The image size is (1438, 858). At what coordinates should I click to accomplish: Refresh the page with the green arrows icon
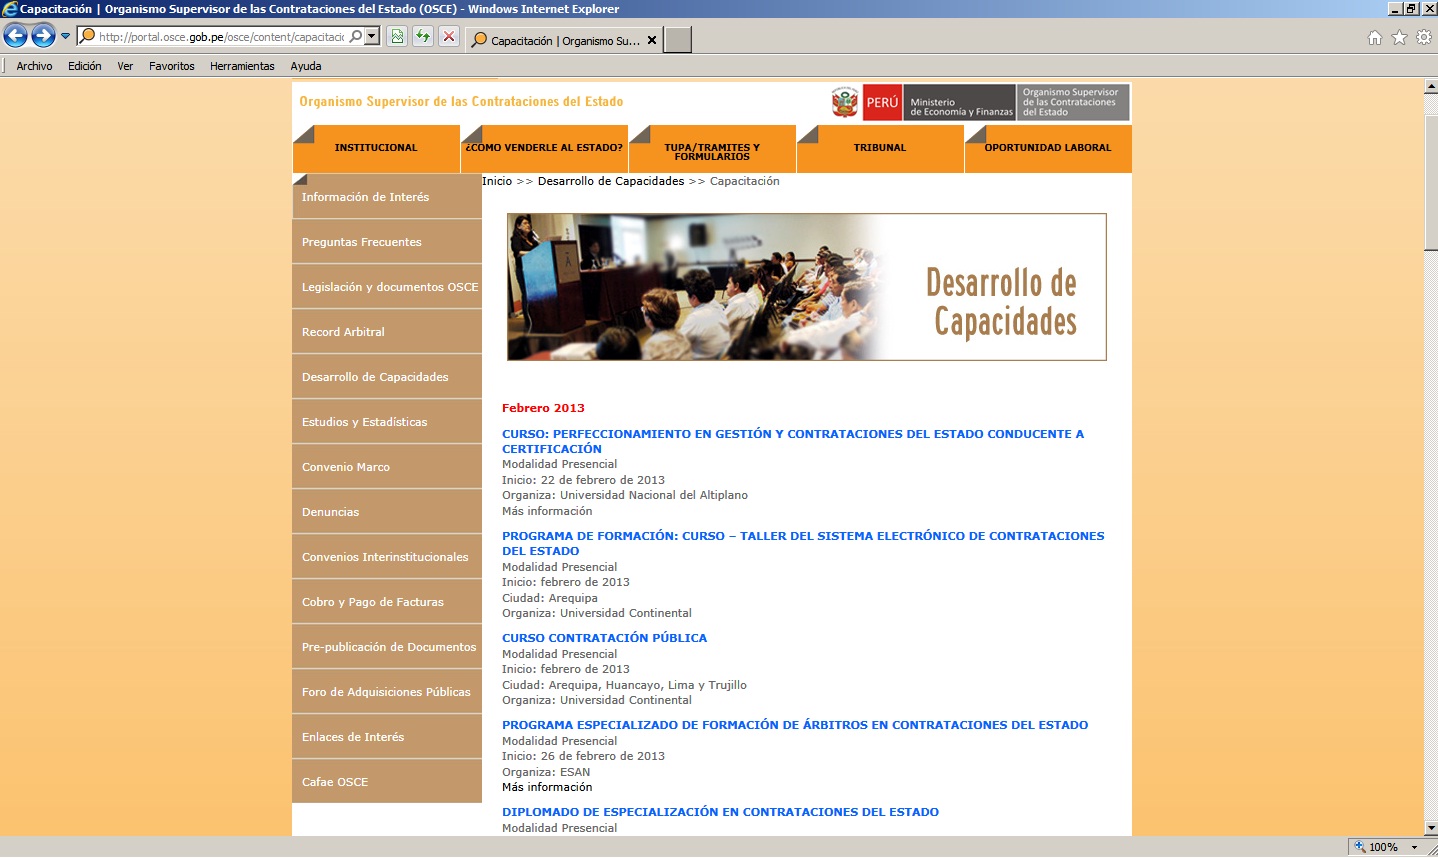click(423, 37)
